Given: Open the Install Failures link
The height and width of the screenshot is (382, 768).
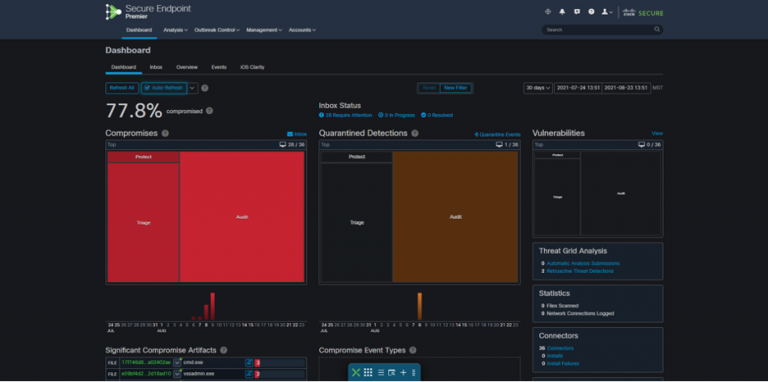Looking at the screenshot, I should [563, 363].
